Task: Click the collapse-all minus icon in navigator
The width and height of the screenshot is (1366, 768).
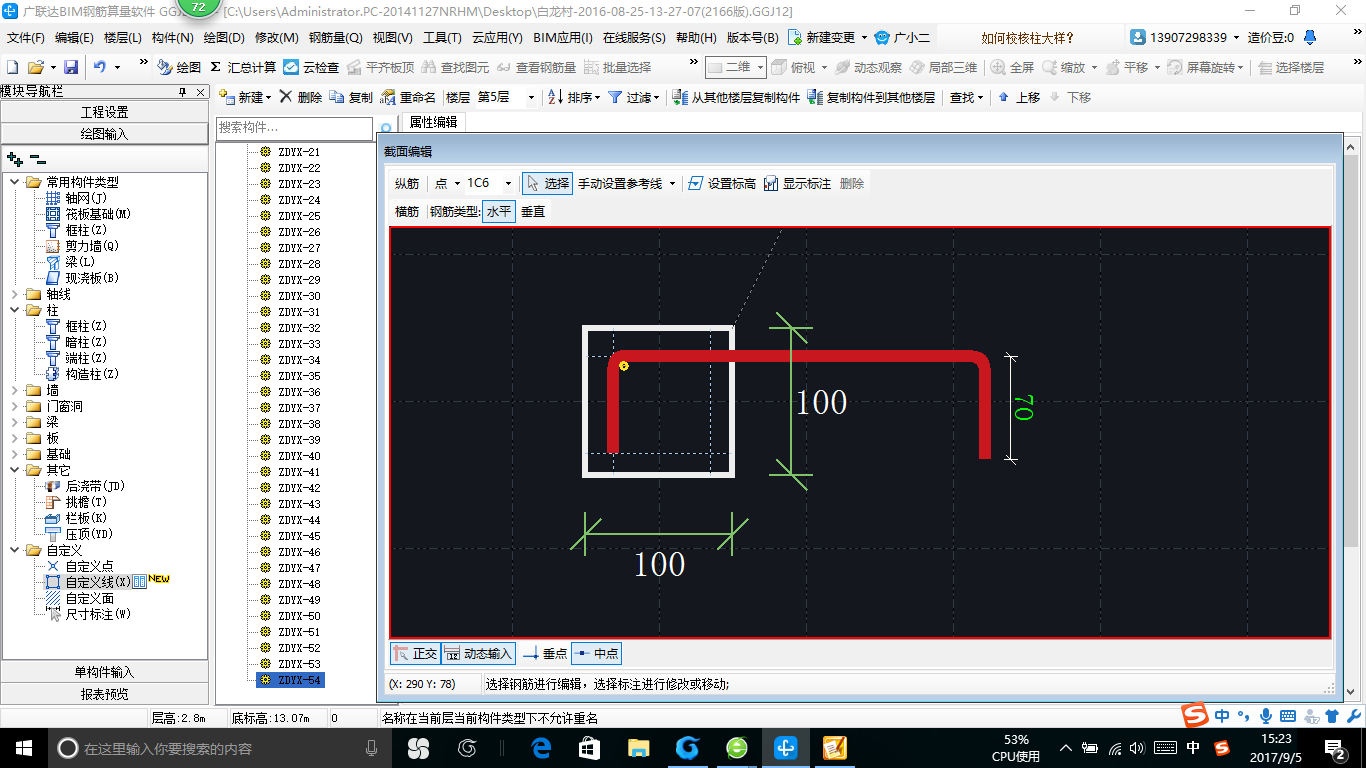Action: click(37, 158)
